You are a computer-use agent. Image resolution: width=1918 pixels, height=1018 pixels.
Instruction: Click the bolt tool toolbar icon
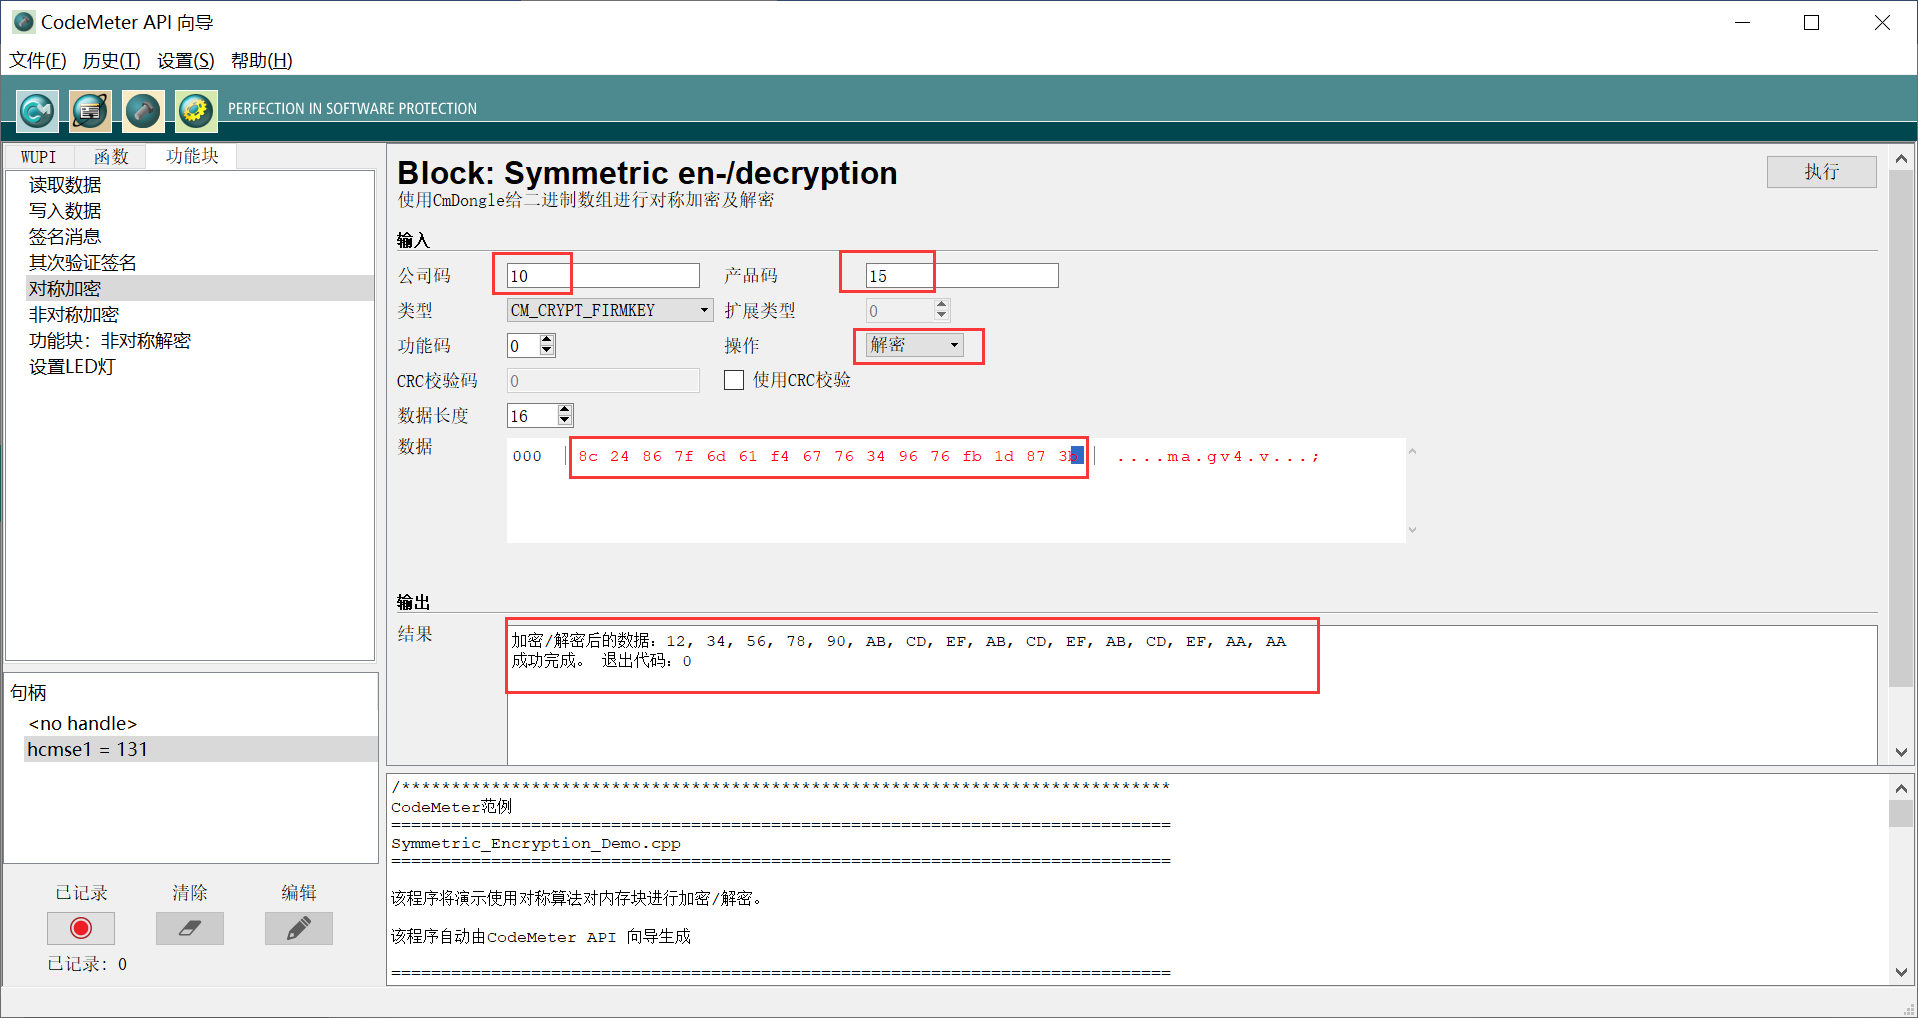[x=143, y=110]
